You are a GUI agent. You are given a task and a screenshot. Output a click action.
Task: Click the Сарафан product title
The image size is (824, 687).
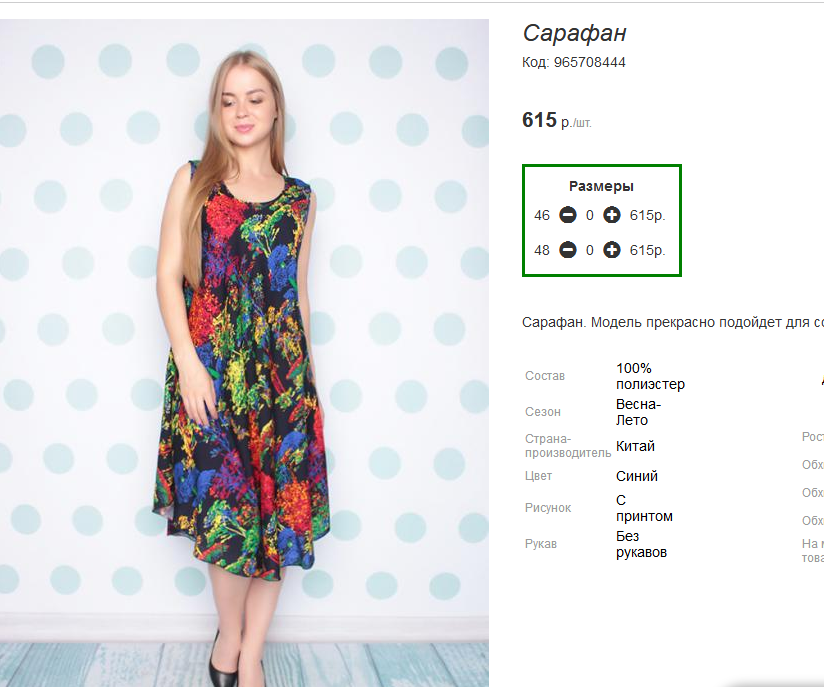pos(574,33)
